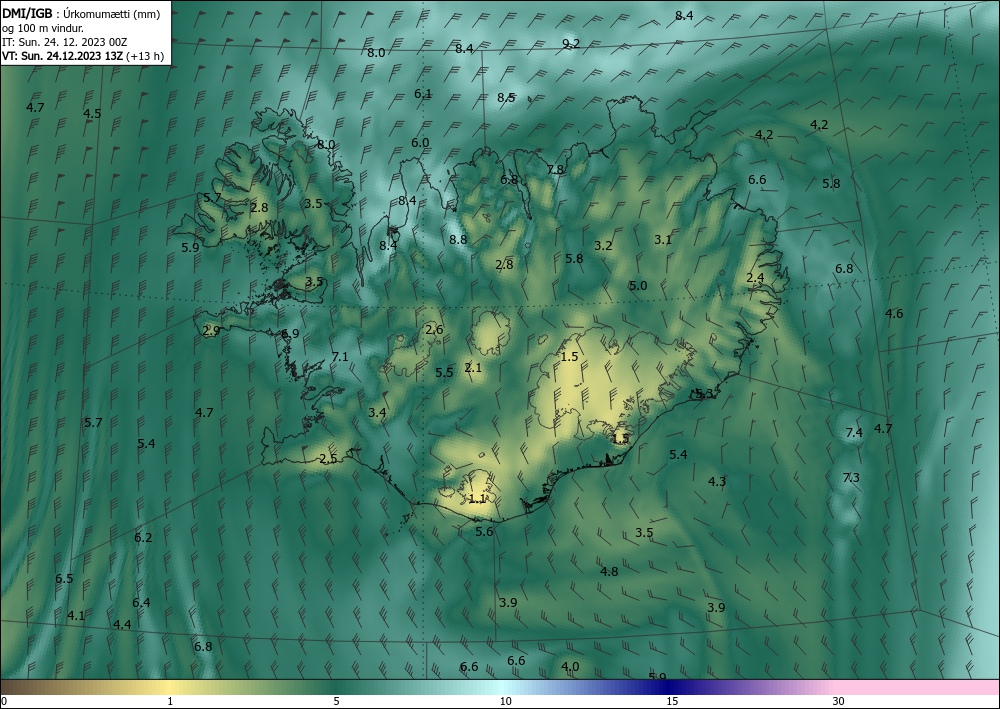Click the 4.3 value label

(717, 481)
